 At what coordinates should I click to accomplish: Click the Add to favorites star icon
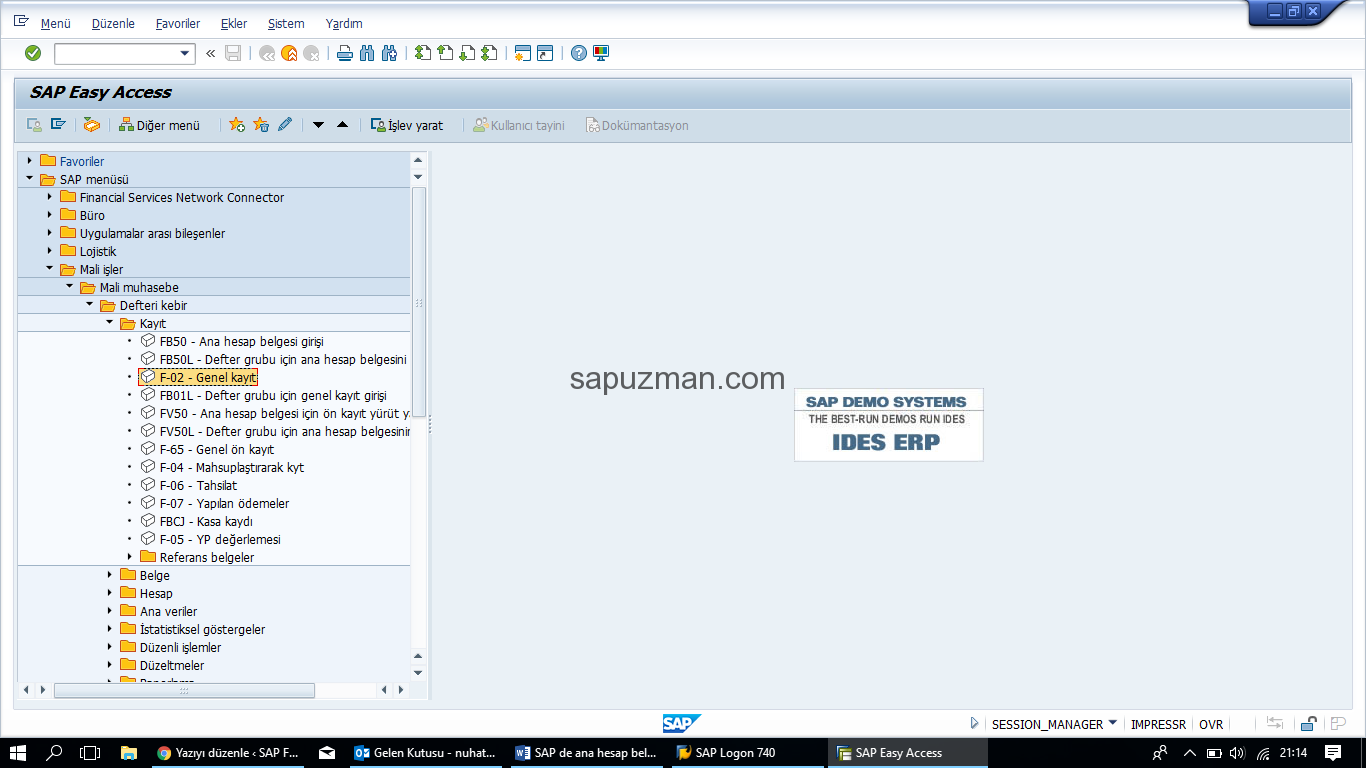coord(237,125)
